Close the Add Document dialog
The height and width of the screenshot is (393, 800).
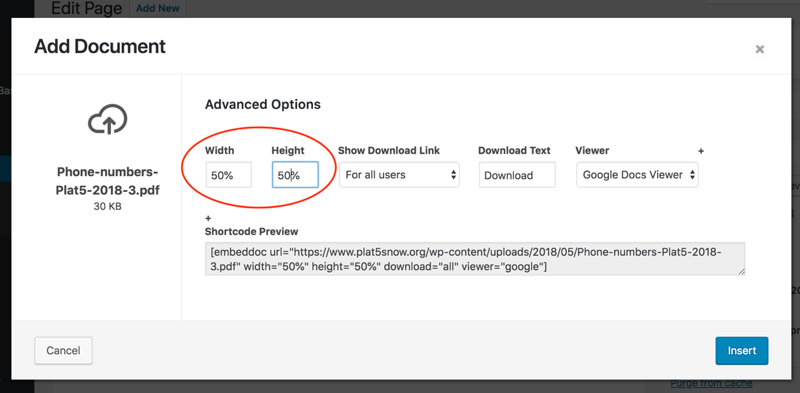[760, 49]
